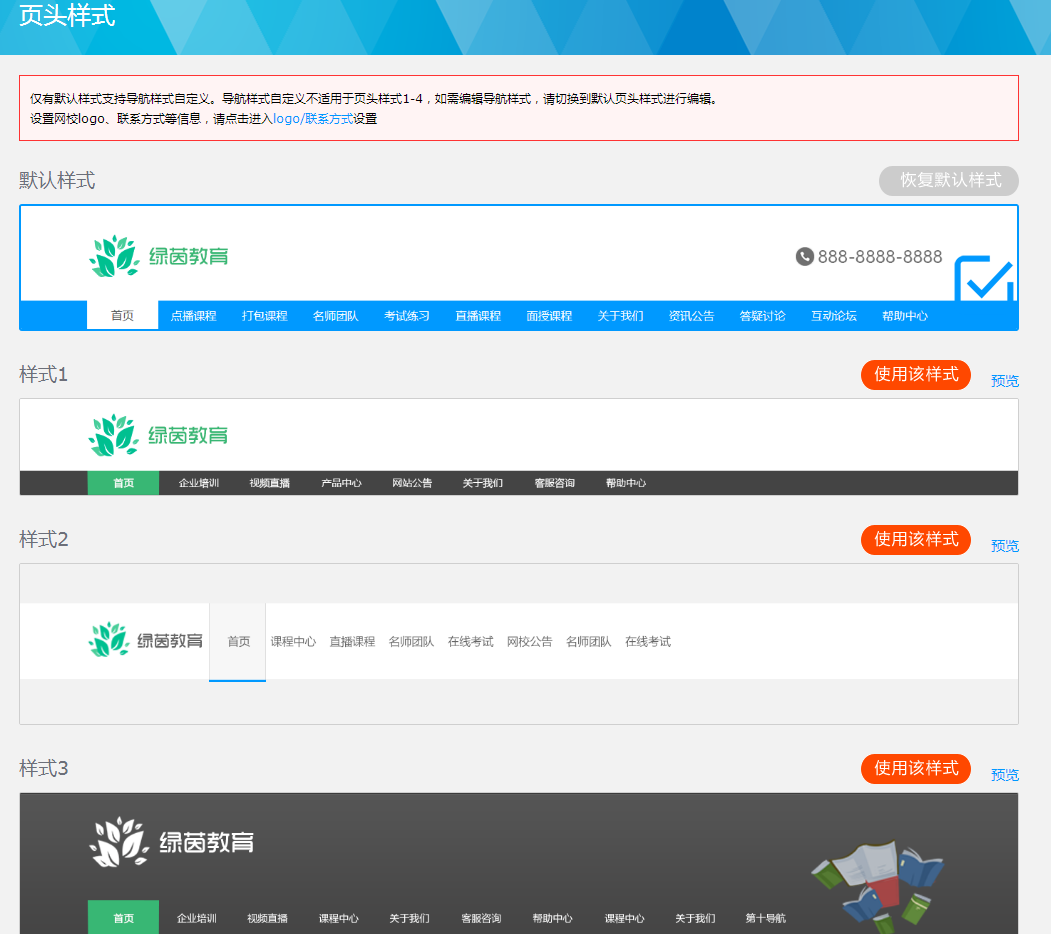Click 企业培训 in 样式1 navigation bar
The image size is (1051, 934).
[x=198, y=483]
